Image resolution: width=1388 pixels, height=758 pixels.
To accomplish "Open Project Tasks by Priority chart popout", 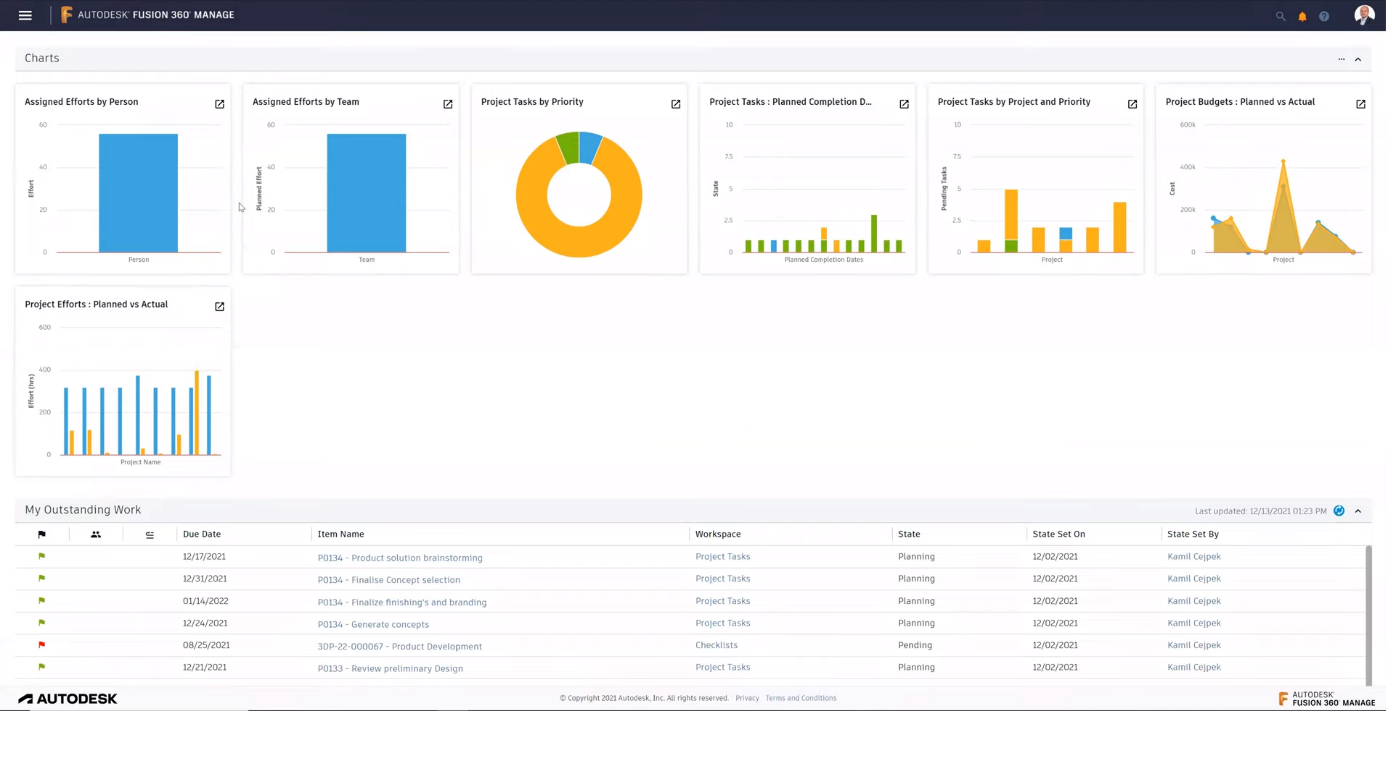I will (x=676, y=104).
